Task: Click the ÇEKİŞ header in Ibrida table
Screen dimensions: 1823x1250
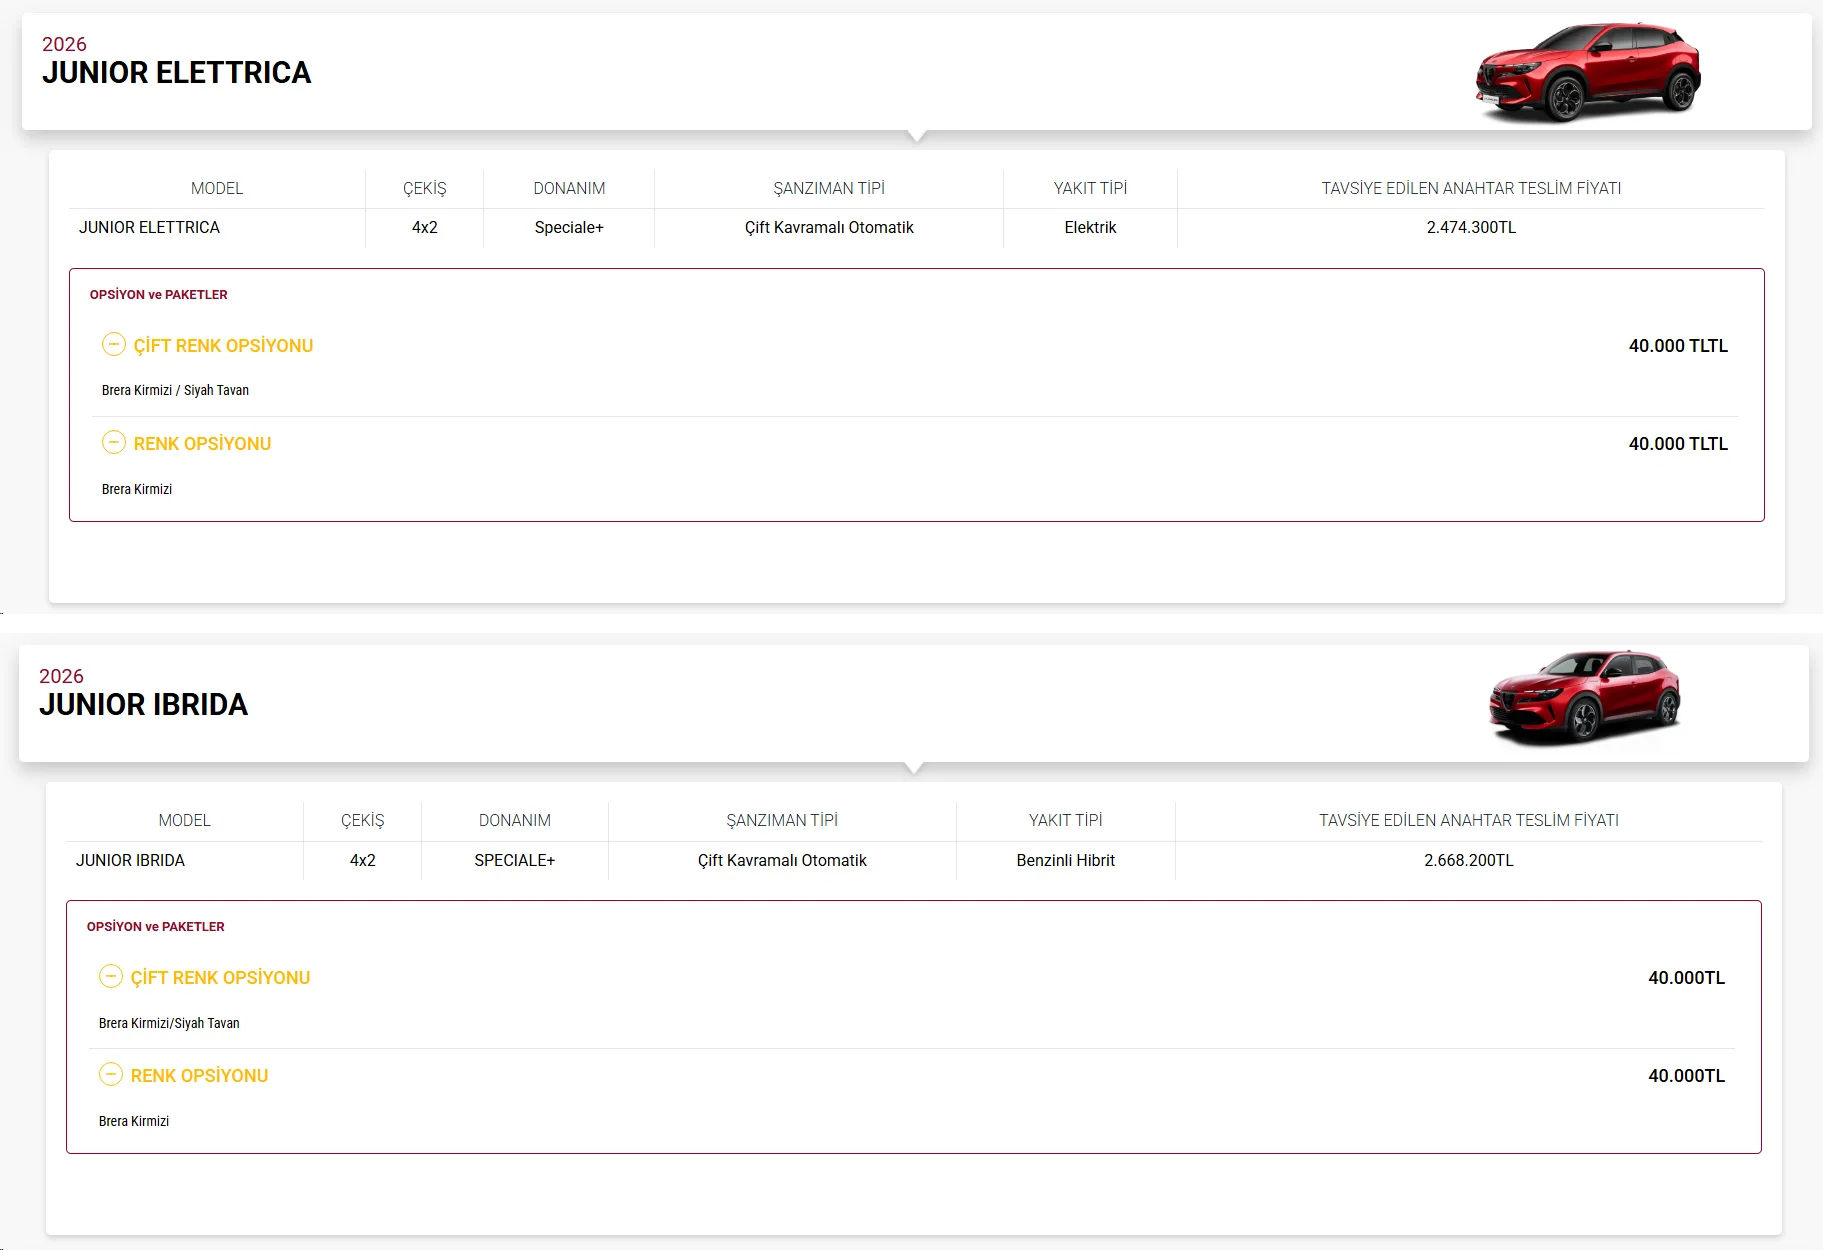Action: click(x=362, y=821)
